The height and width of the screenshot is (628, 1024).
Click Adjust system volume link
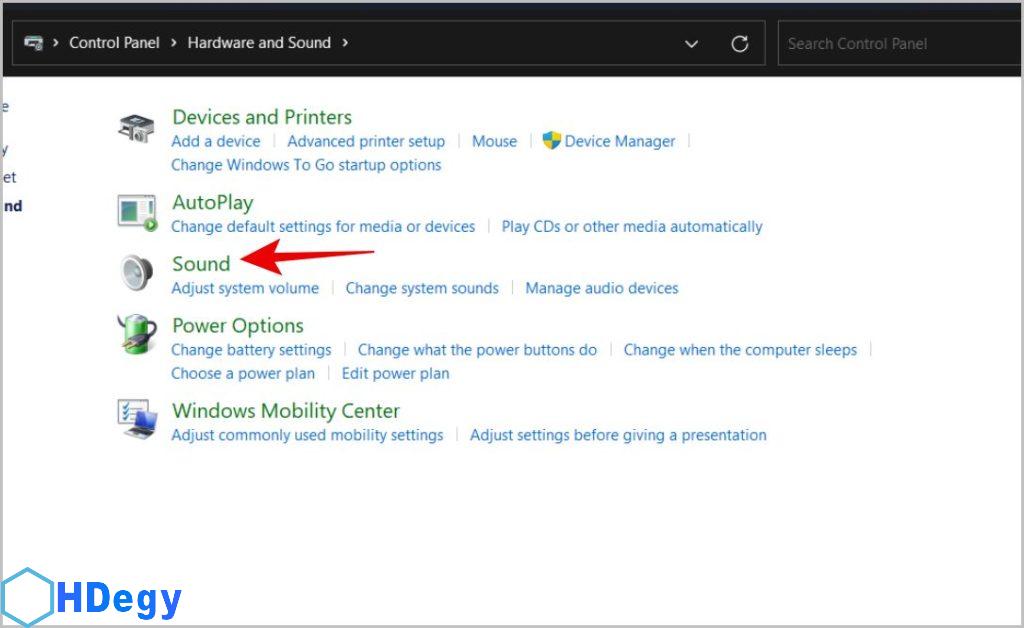(245, 288)
